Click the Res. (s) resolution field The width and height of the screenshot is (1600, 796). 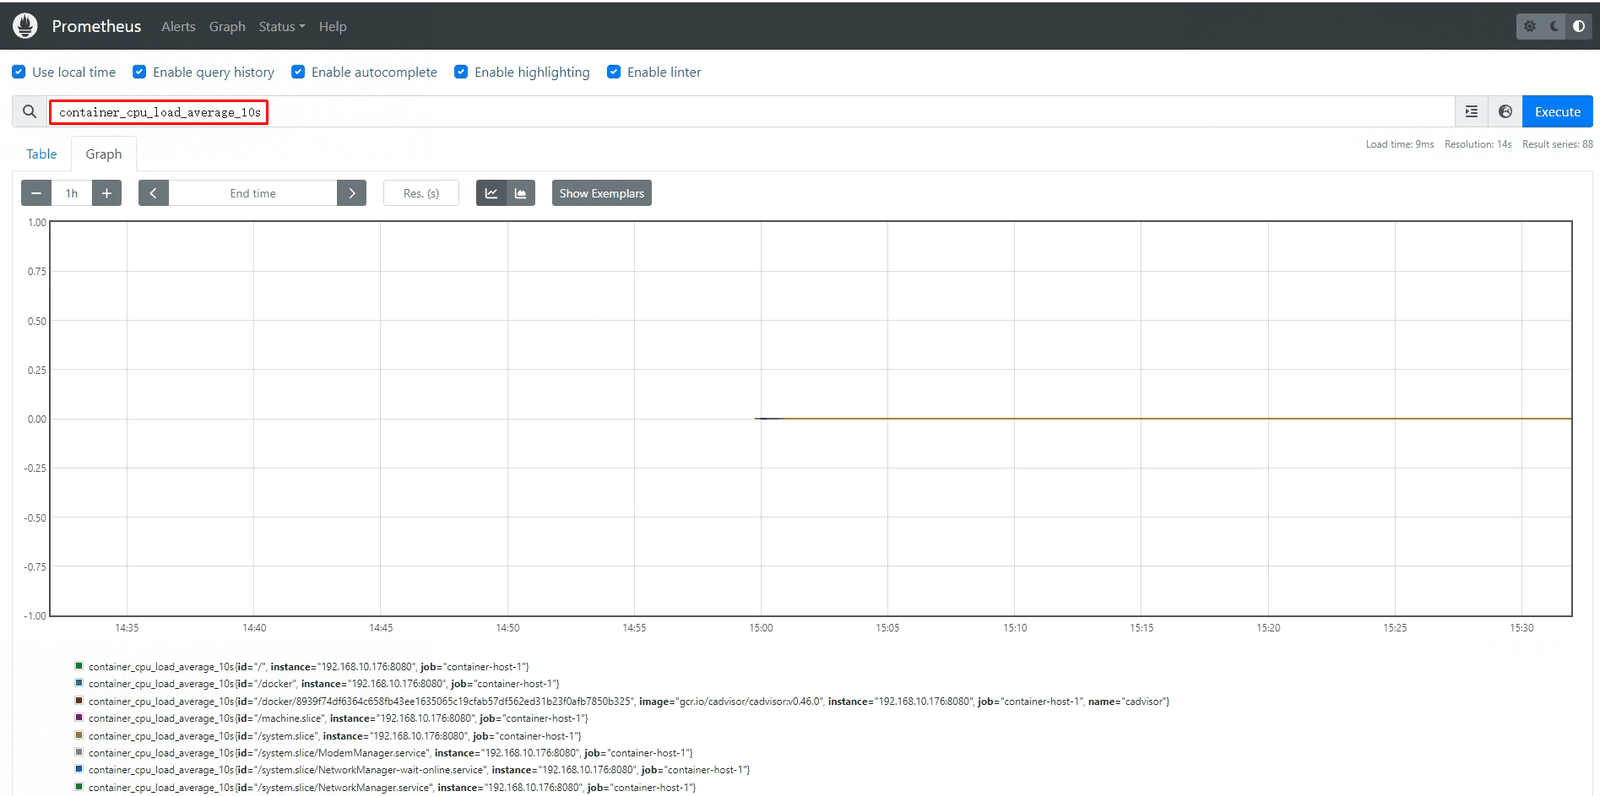tap(421, 193)
